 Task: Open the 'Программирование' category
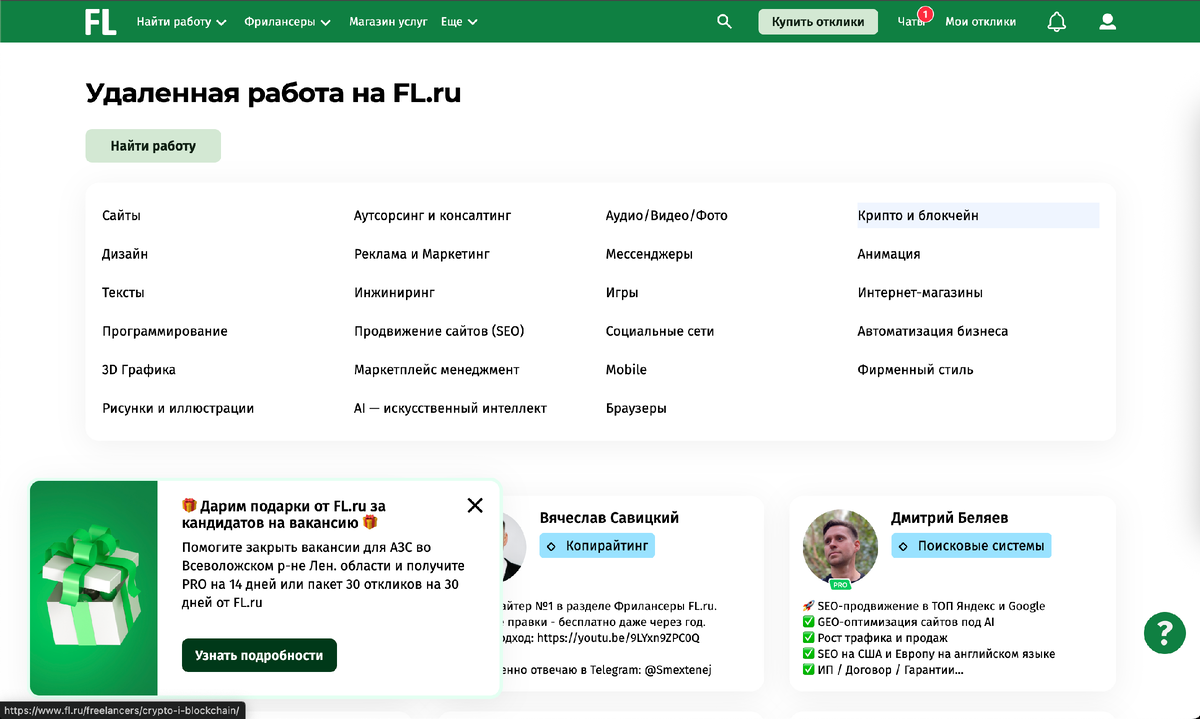(x=165, y=331)
